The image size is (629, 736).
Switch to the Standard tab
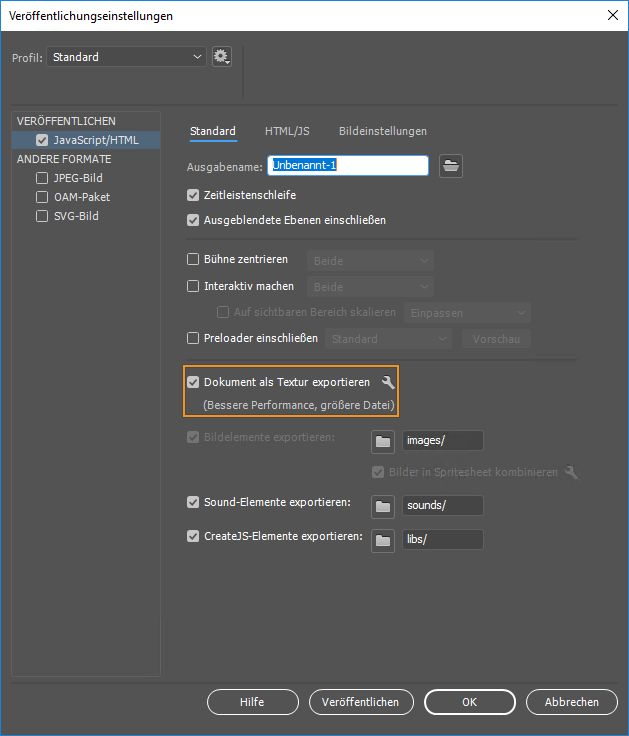pos(213,131)
